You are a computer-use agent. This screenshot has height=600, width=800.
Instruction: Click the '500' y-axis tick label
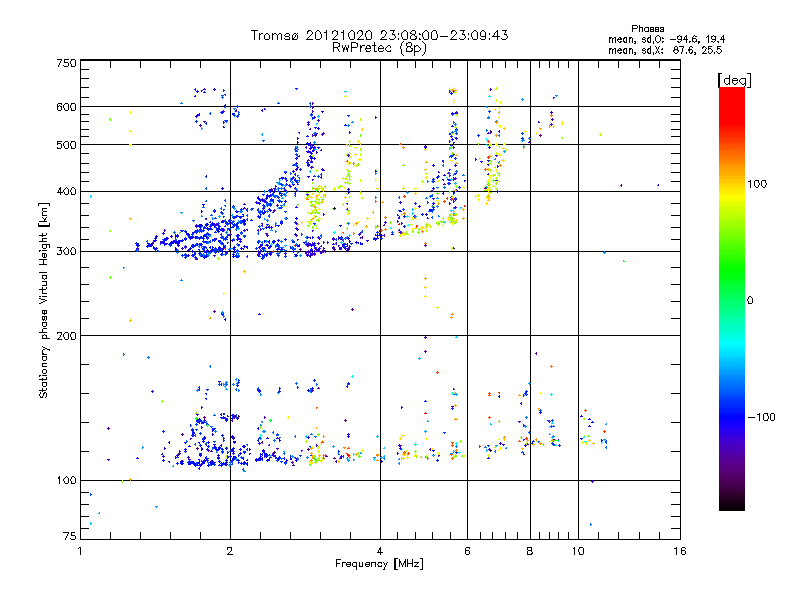[x=67, y=145]
